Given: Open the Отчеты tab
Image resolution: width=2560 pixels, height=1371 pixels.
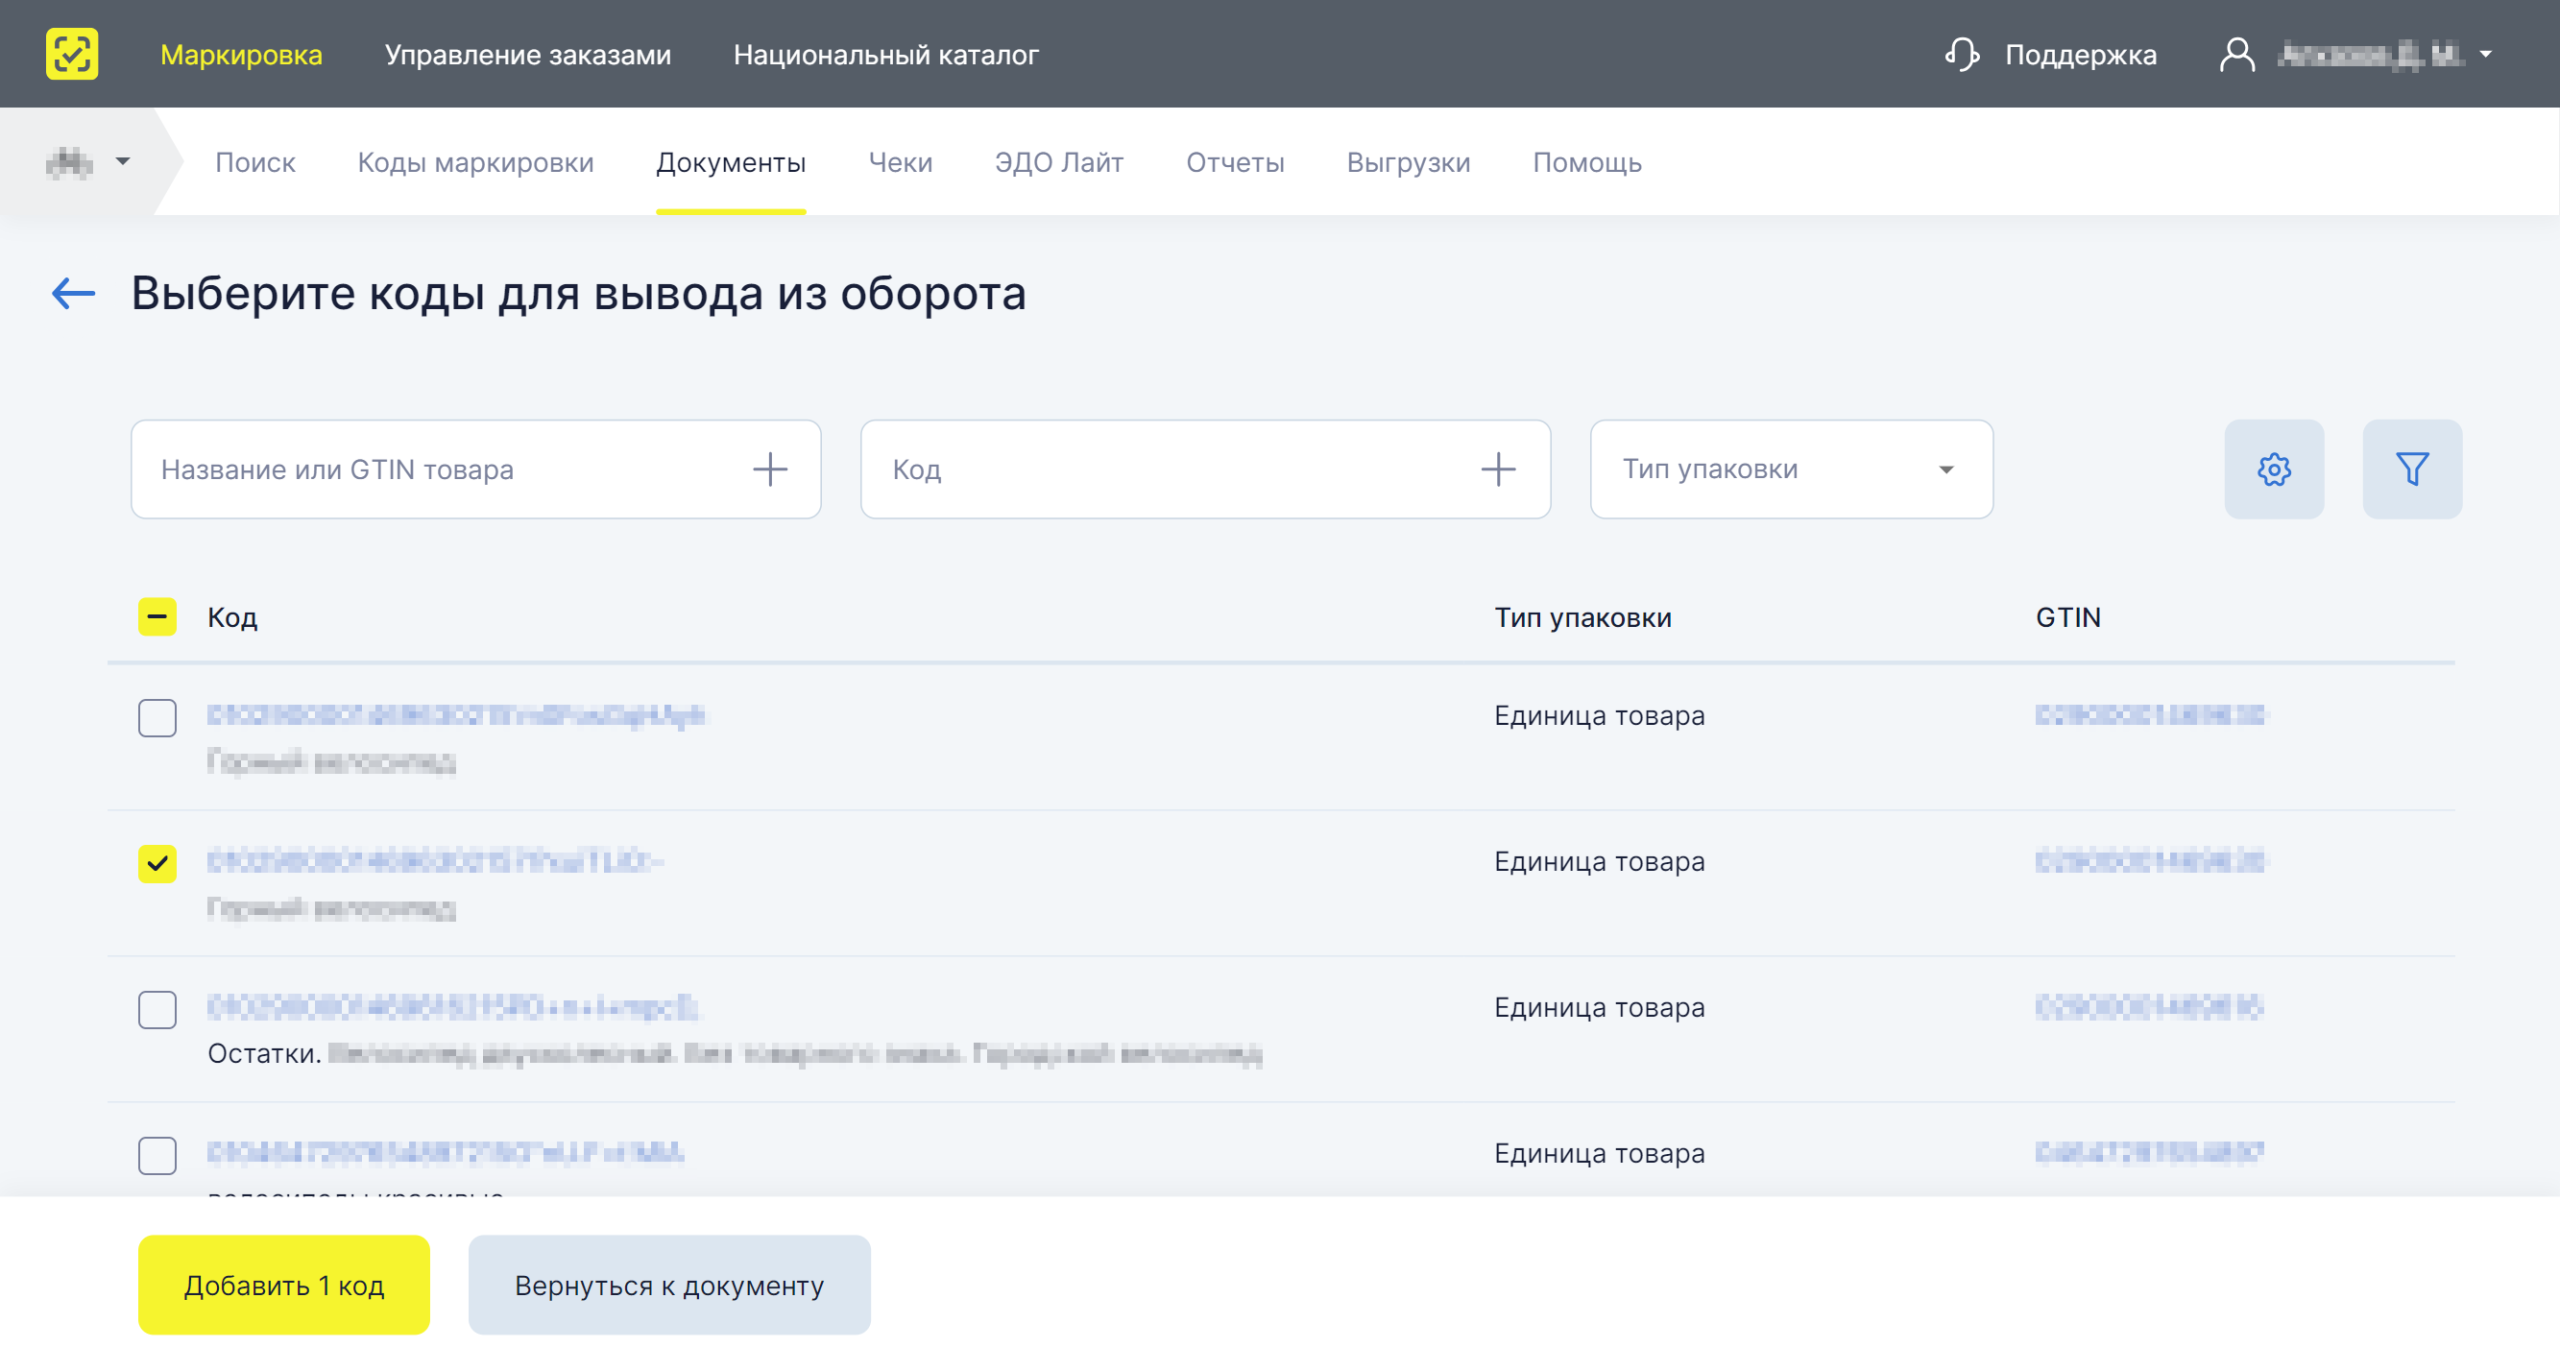Looking at the screenshot, I should coord(1235,162).
